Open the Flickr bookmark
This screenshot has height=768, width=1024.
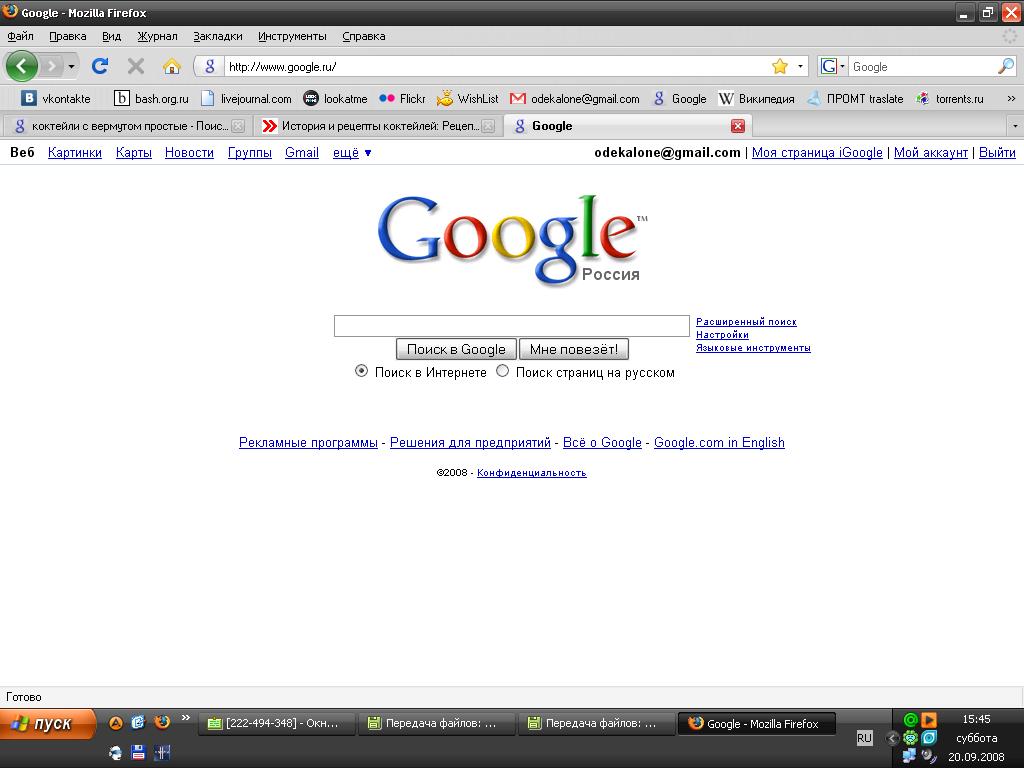[x=402, y=99]
